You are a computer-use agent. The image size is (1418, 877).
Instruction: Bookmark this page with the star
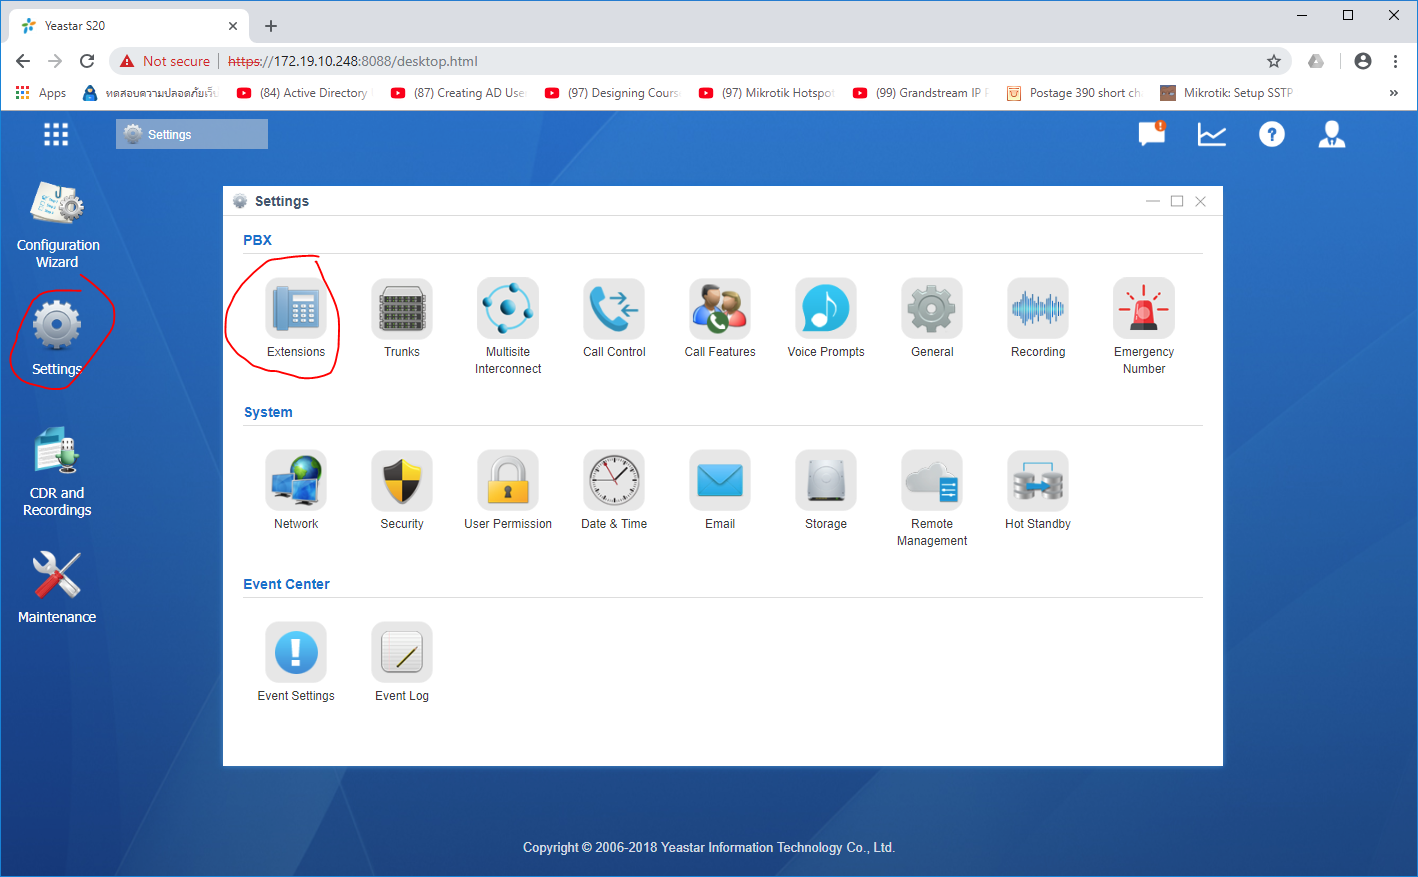(x=1274, y=61)
